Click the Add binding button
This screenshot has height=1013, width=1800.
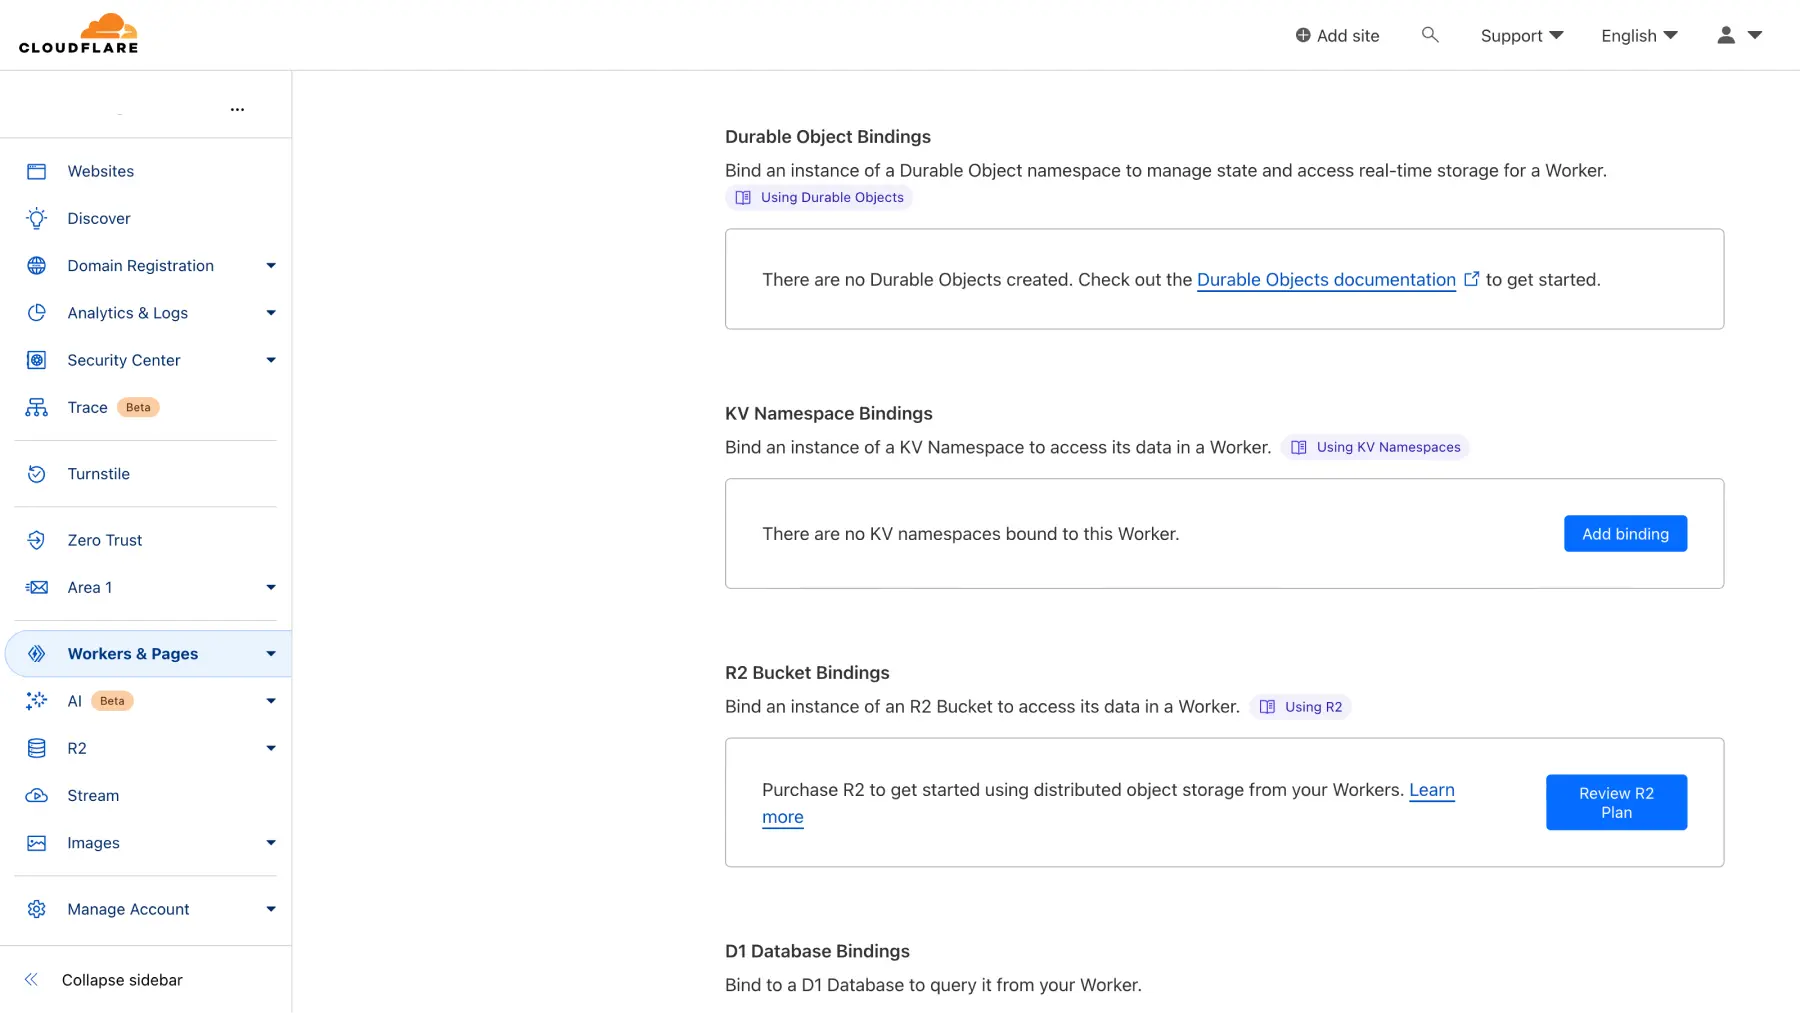(1625, 534)
